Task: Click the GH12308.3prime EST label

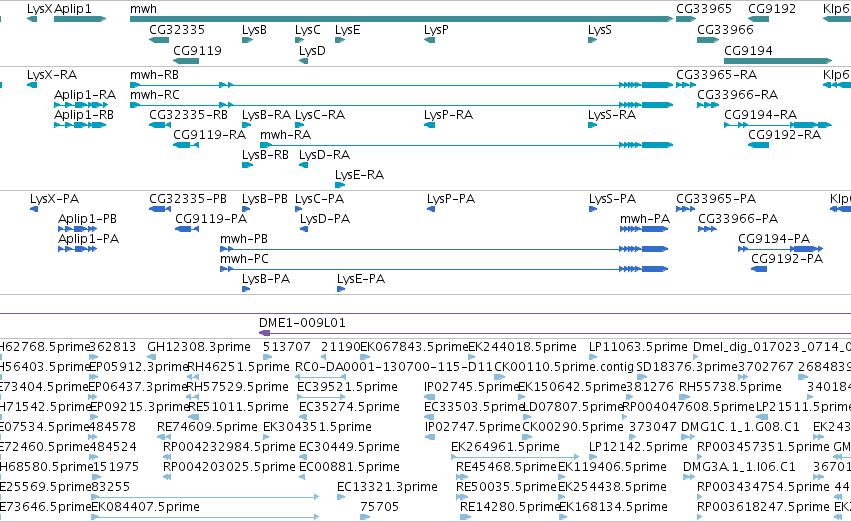Action: pyautogui.click(x=199, y=347)
